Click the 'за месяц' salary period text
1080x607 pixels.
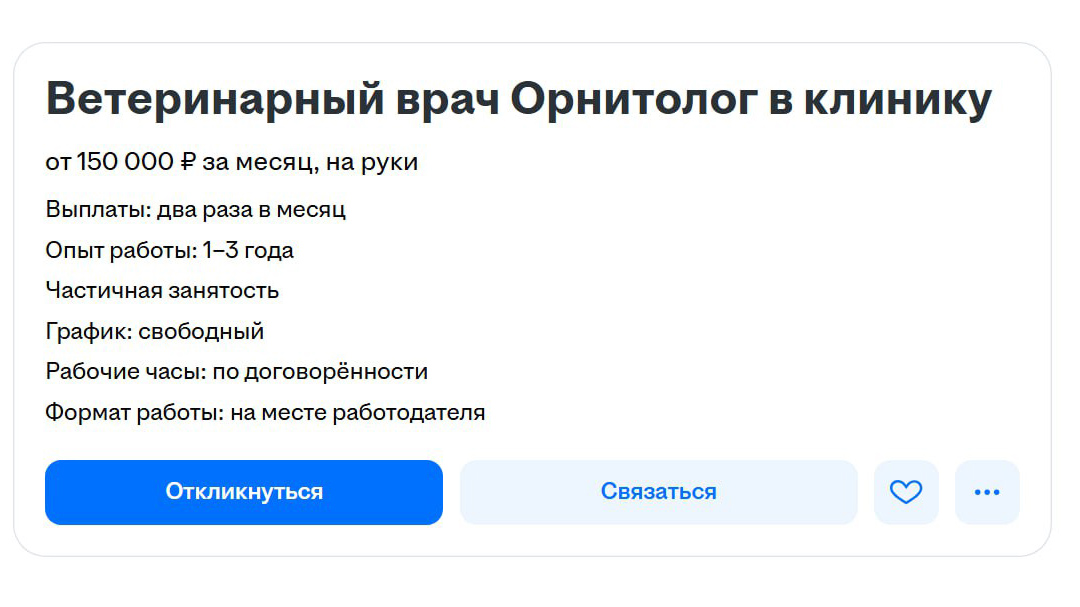point(259,162)
